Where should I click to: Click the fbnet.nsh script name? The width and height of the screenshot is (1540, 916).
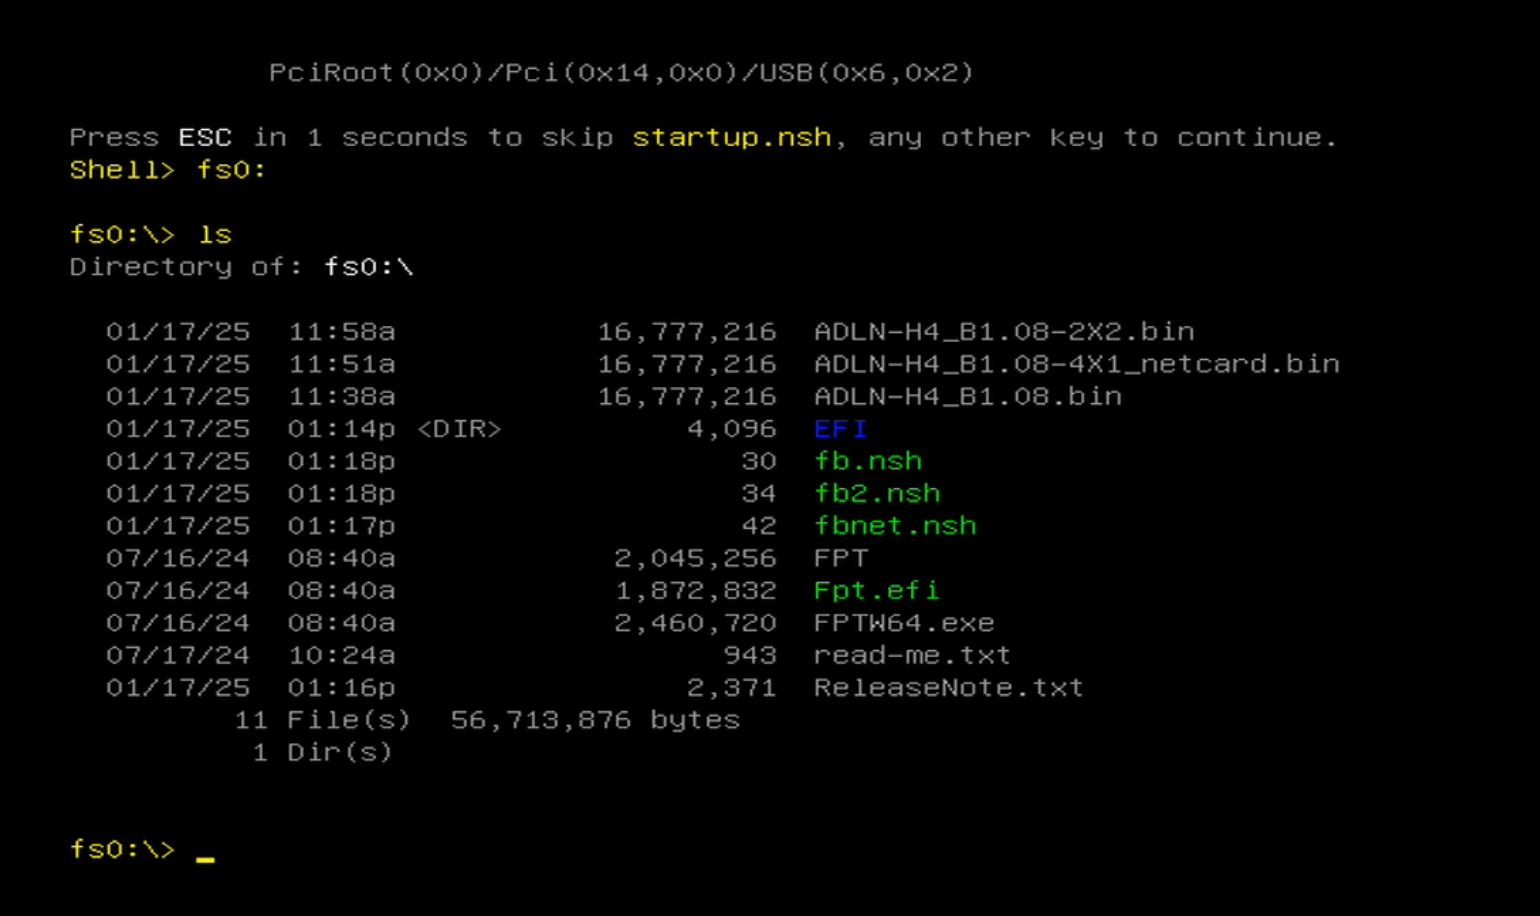tap(894, 526)
